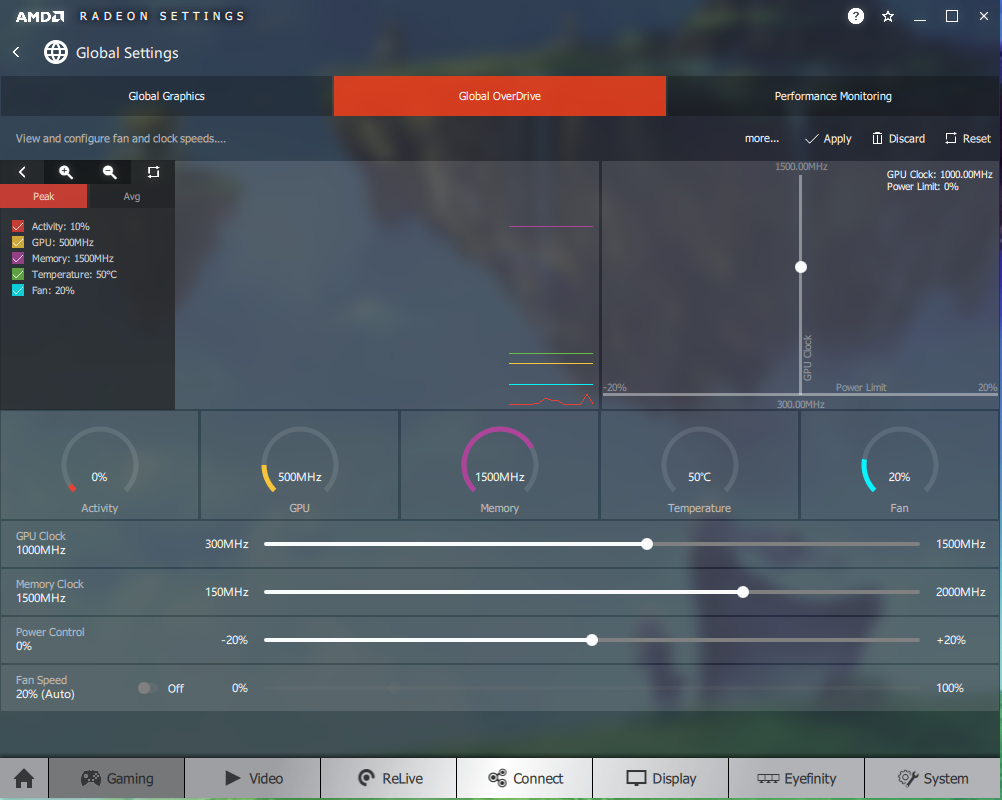Viewport: 1002px width, 800px height.
Task: Open the Eyefinity section
Action: pyautogui.click(x=796, y=778)
